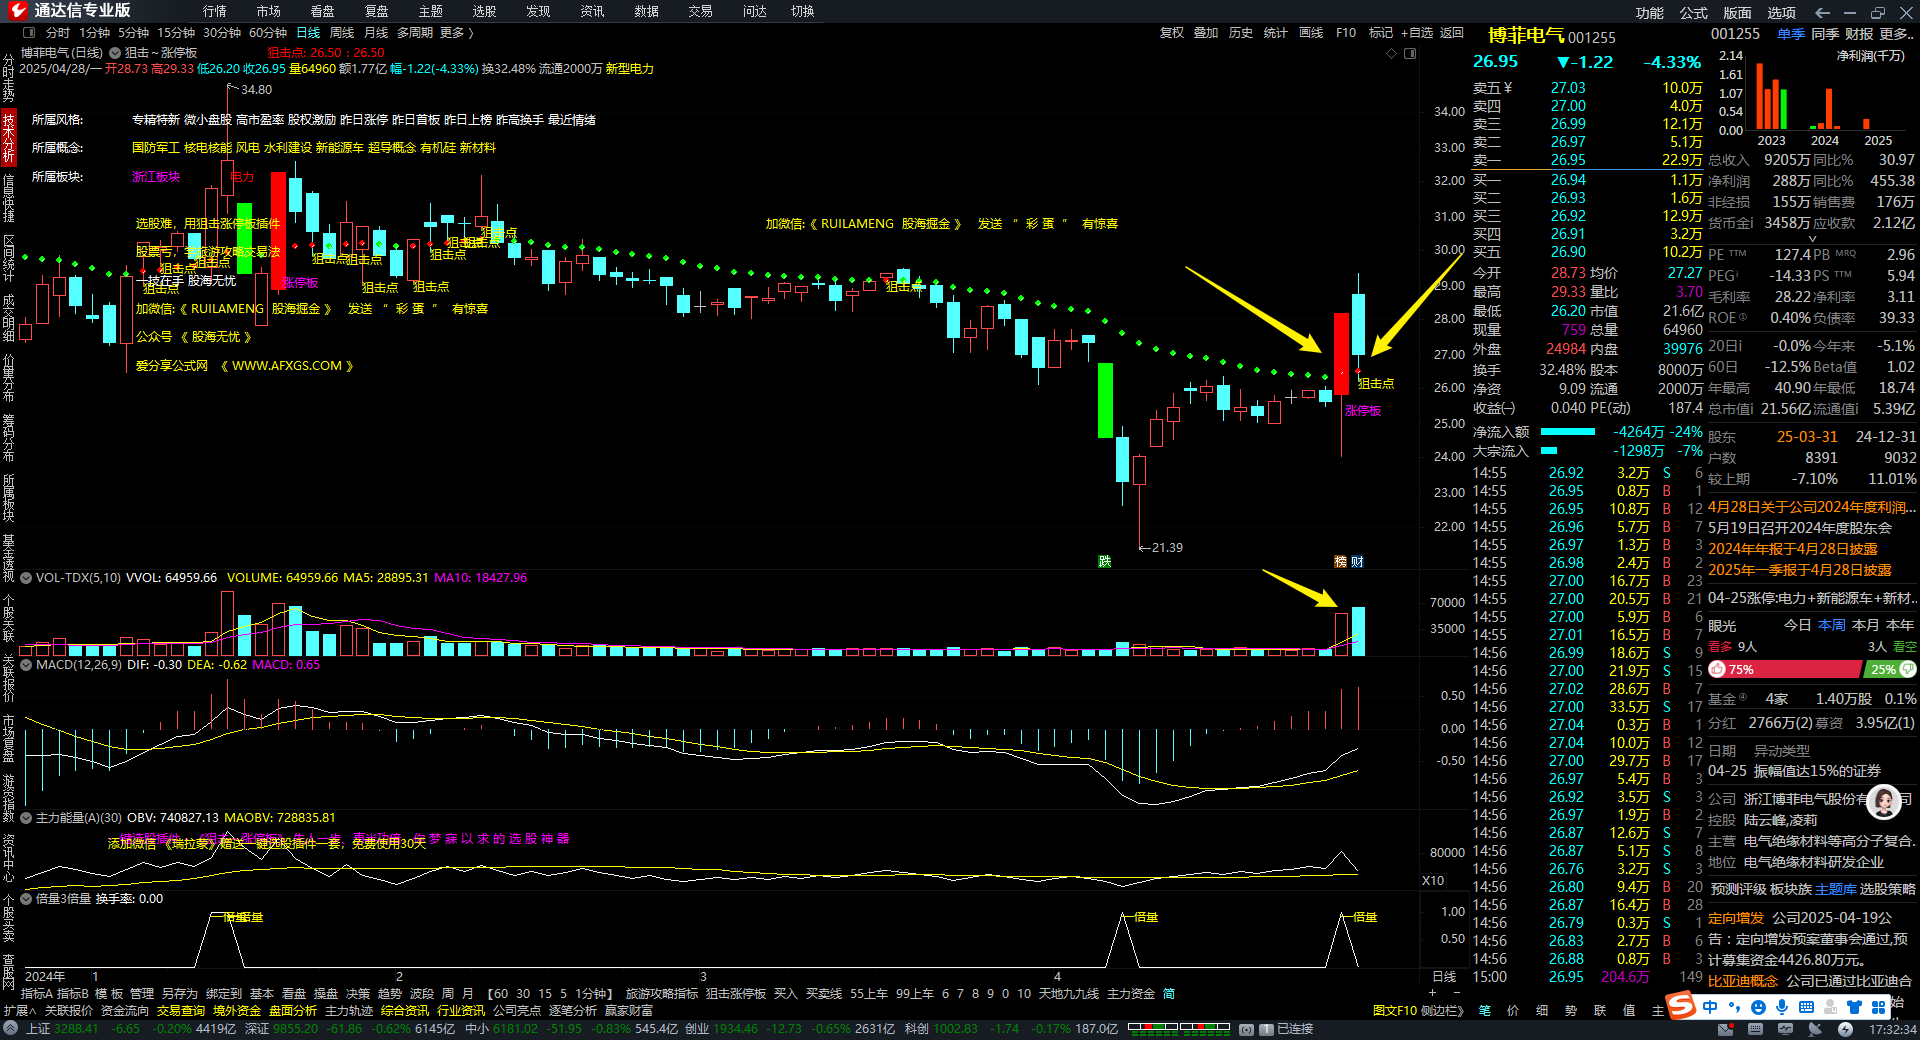This screenshot has height=1040, width=1920.
Task: Click the +自选 button
Action: (x=1416, y=33)
